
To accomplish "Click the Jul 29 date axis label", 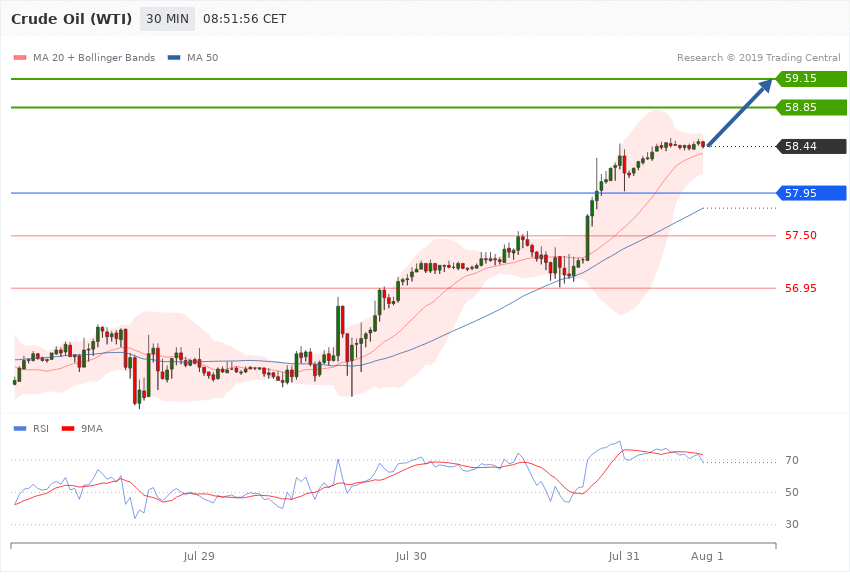I will coord(199,556).
